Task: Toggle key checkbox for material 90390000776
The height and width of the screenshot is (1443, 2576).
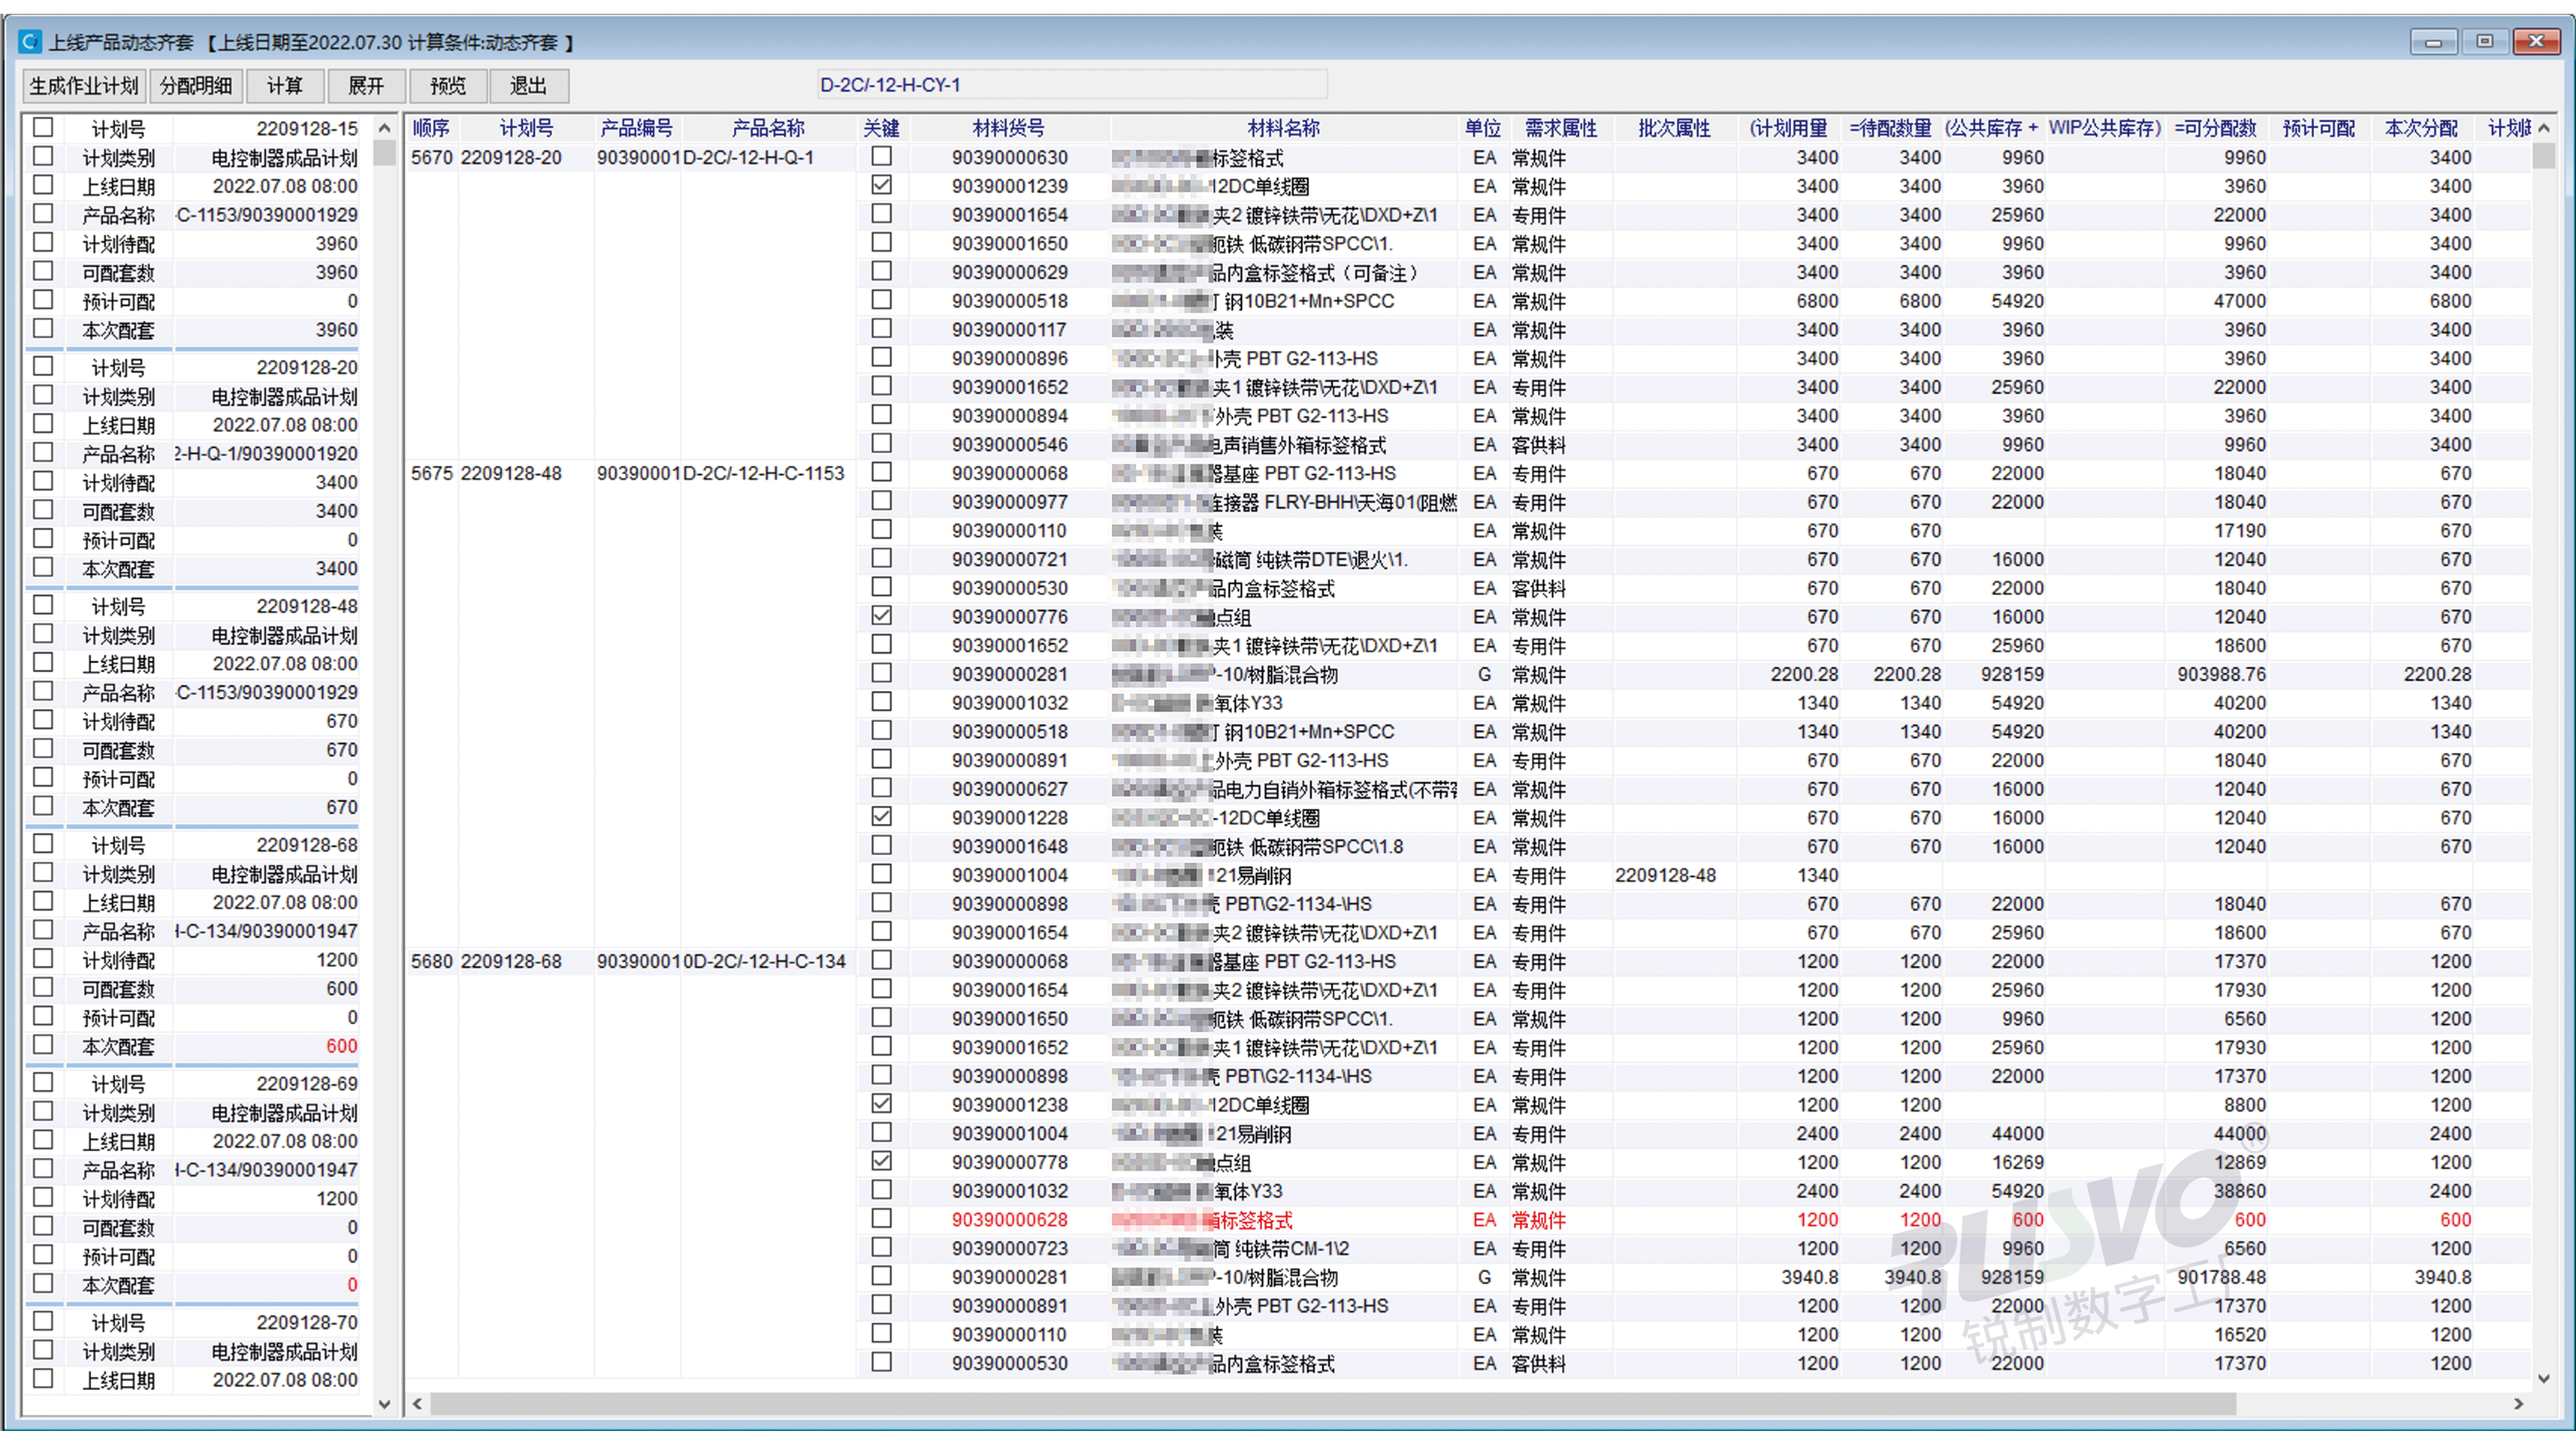Action: pyautogui.click(x=881, y=616)
